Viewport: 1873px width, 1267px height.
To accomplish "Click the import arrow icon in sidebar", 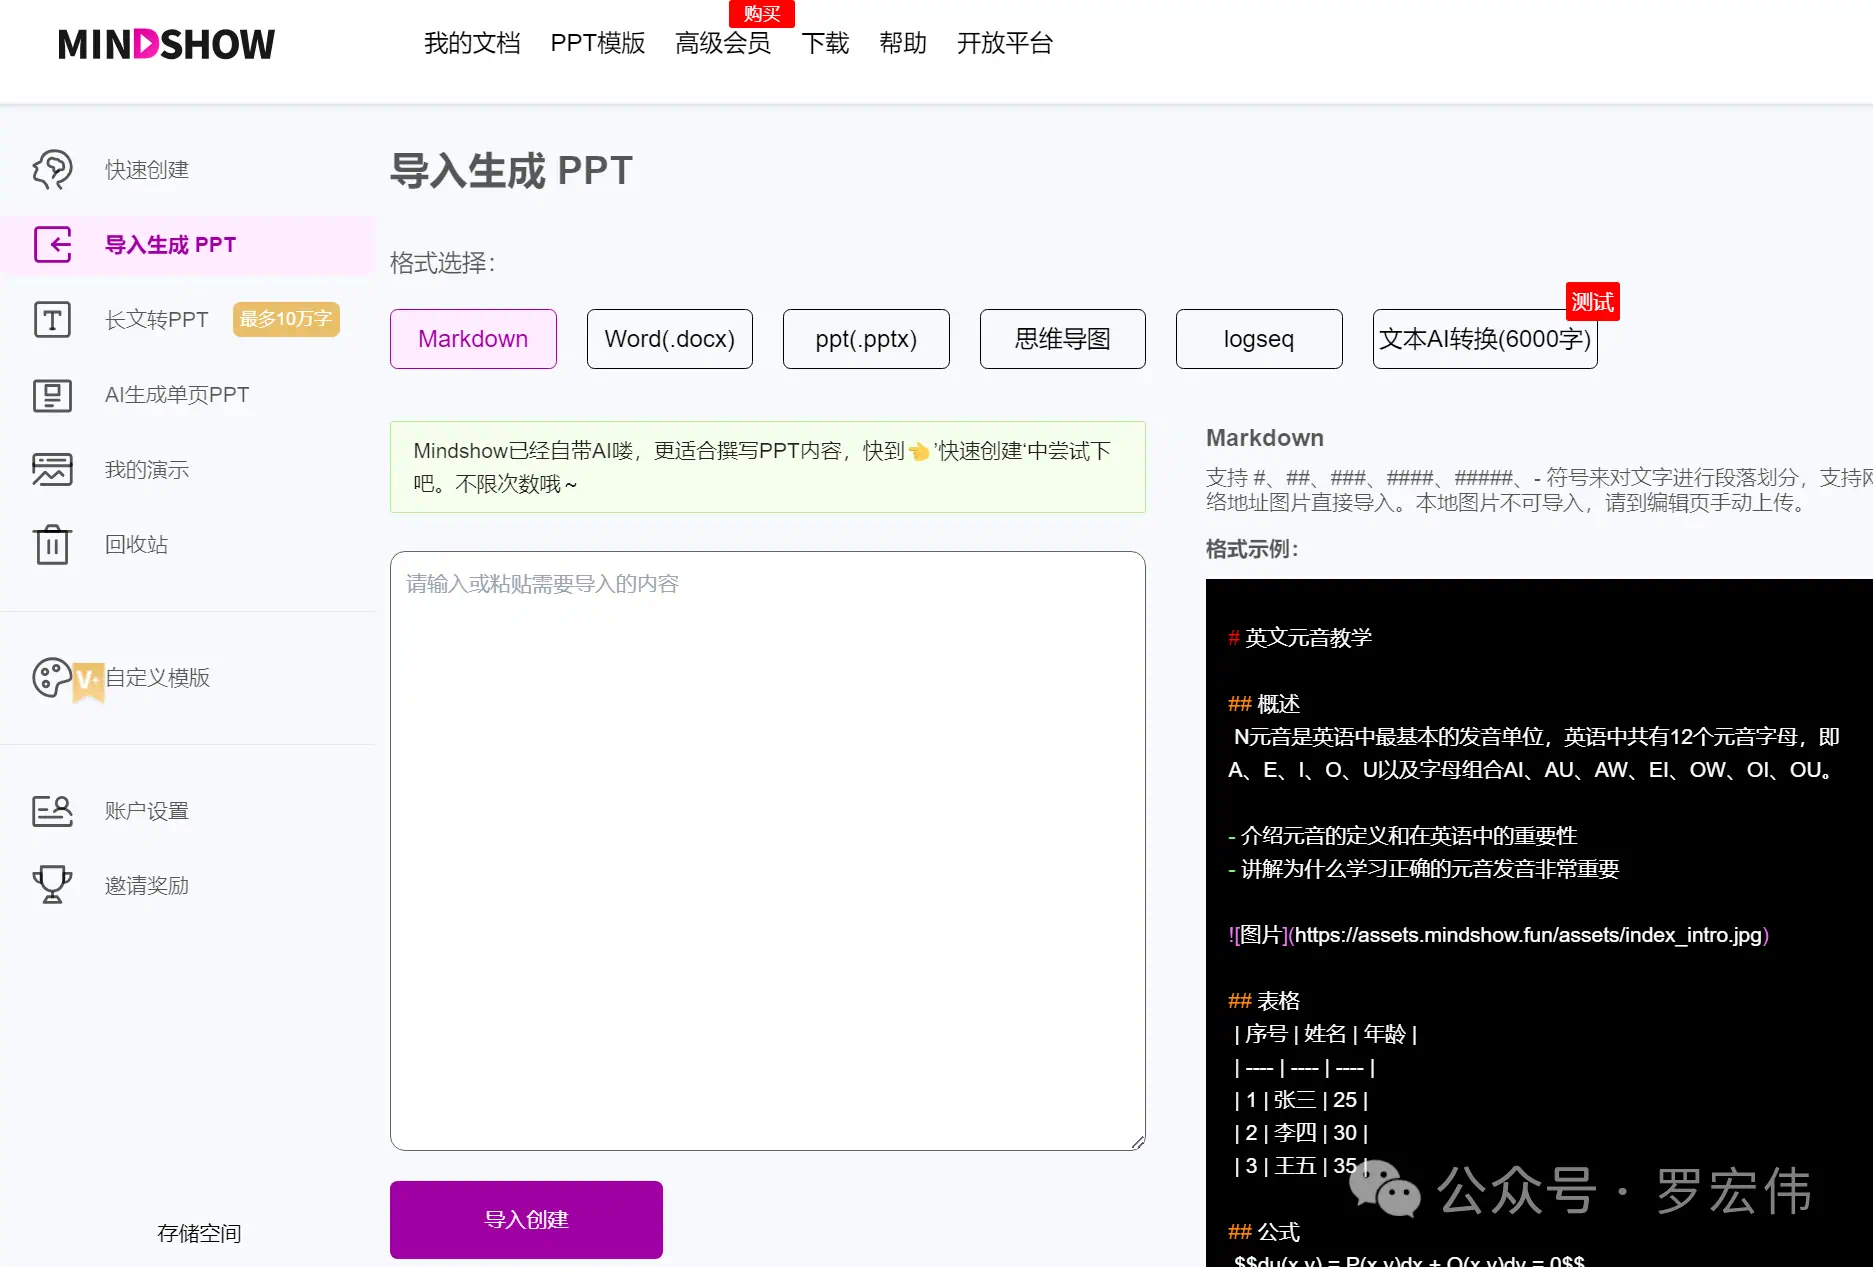I will (x=52, y=245).
